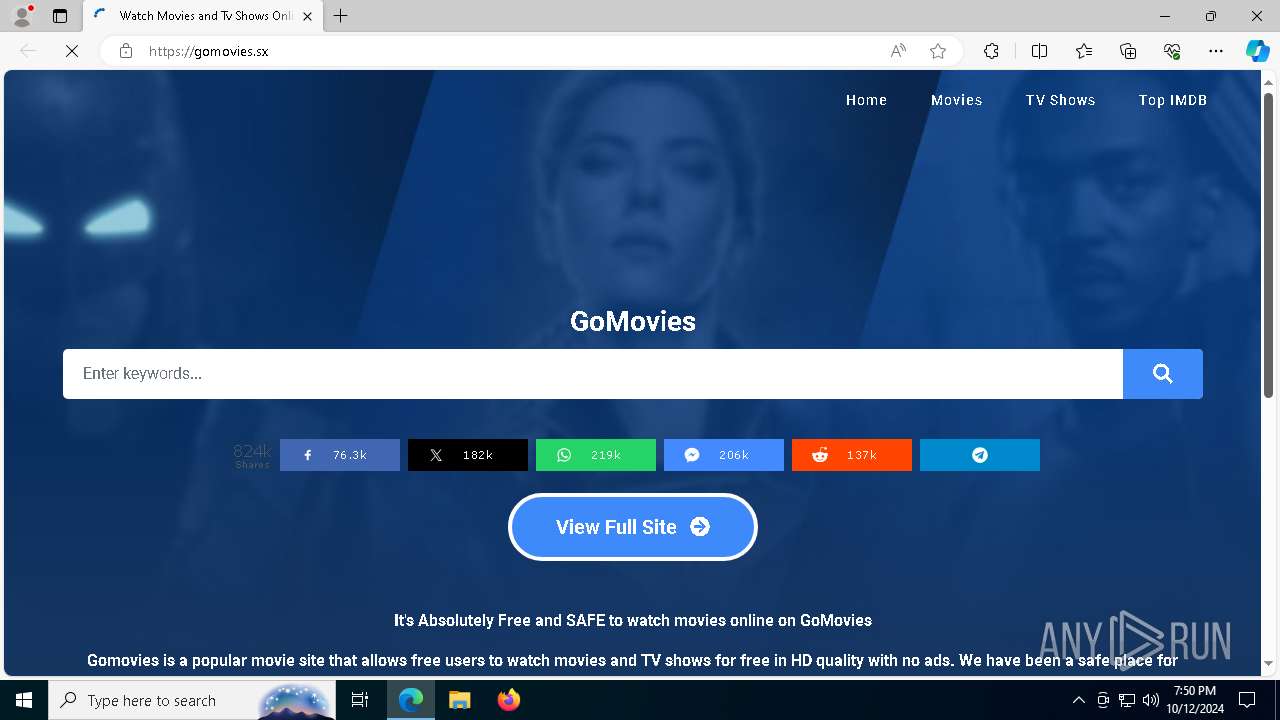Launch Firefox from taskbar

[x=508, y=700]
